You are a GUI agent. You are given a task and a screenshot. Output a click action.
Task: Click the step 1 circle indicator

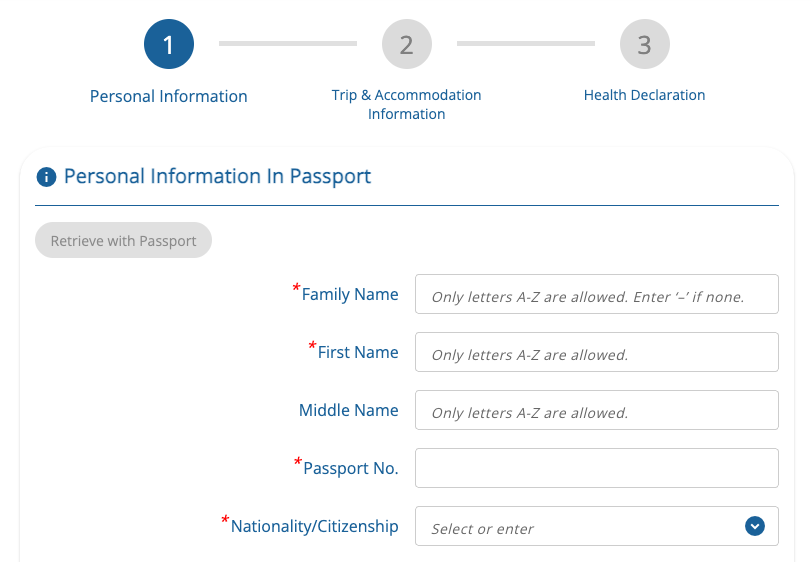click(x=168, y=45)
